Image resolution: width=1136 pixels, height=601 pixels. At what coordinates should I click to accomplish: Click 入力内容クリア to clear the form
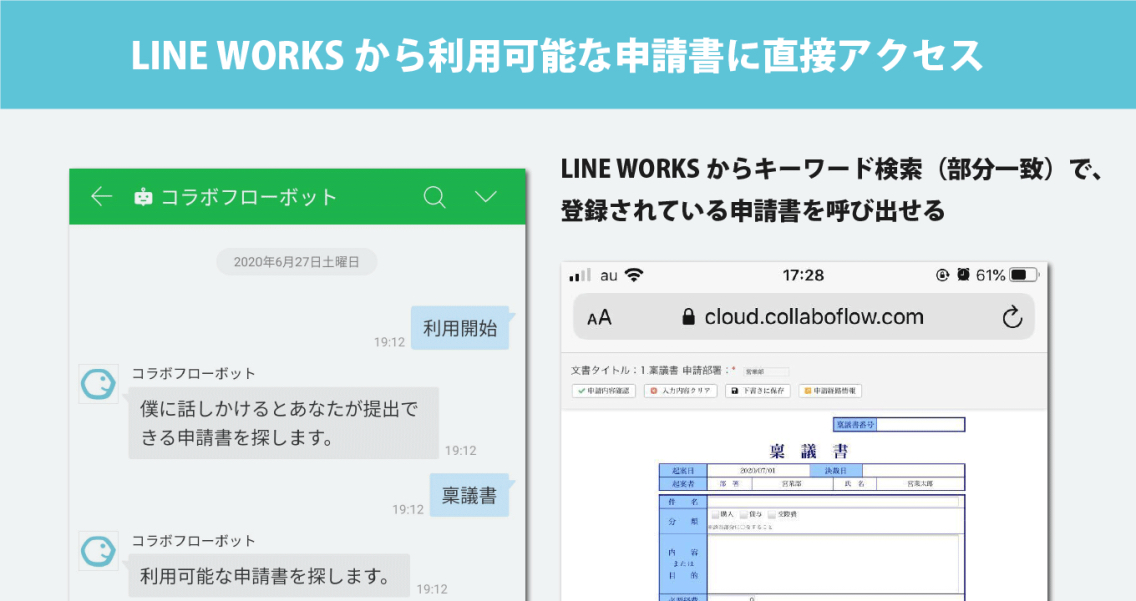[679, 391]
